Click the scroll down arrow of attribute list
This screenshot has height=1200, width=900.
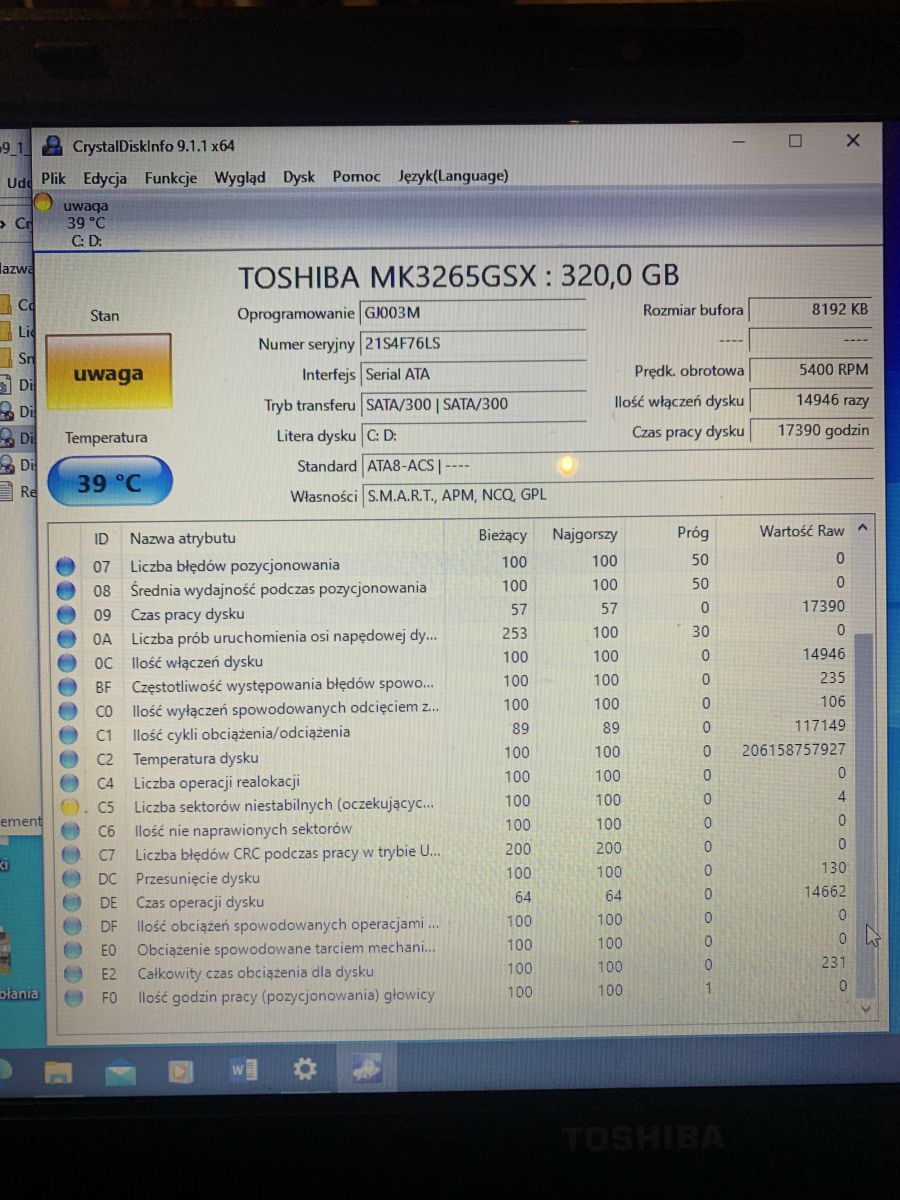(x=866, y=1010)
